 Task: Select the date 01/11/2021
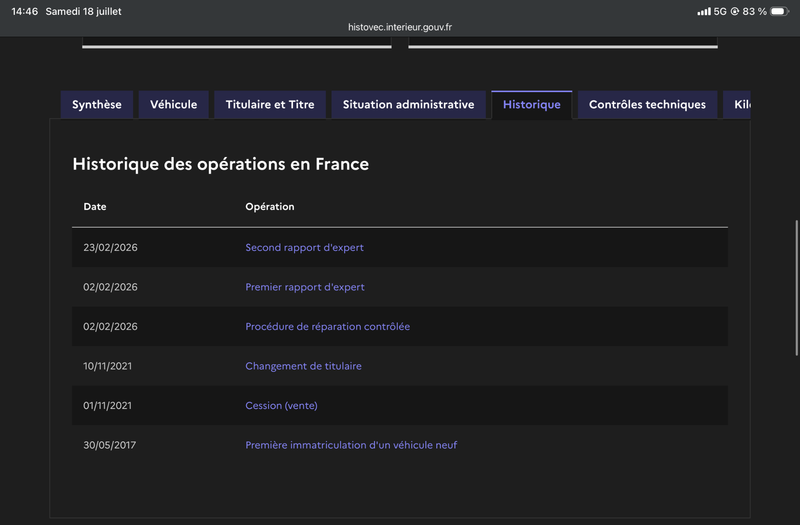[x=108, y=406]
